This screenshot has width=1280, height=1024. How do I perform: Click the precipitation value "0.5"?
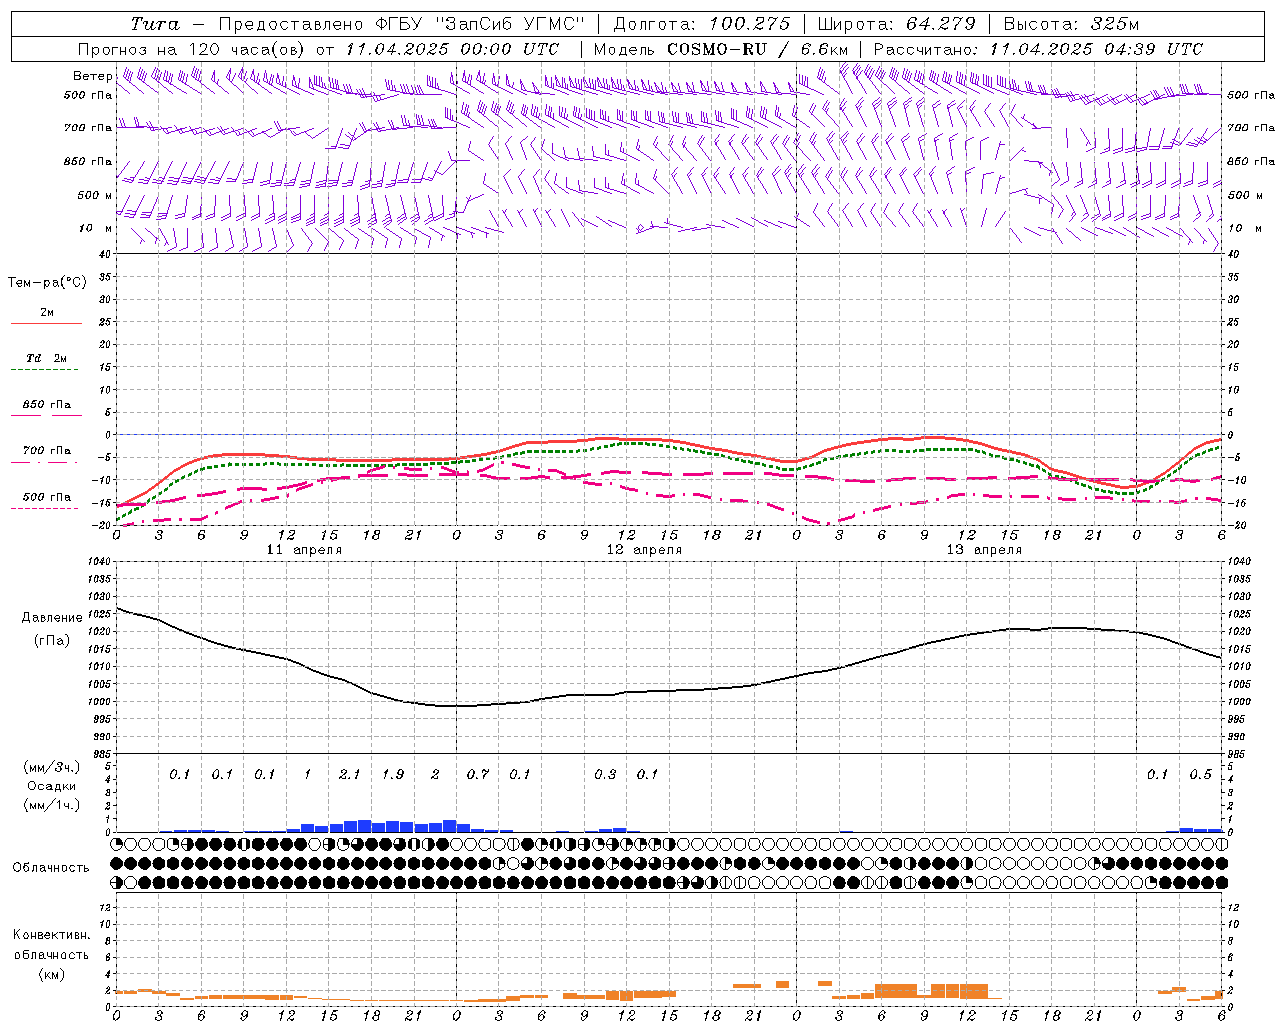point(1200,774)
